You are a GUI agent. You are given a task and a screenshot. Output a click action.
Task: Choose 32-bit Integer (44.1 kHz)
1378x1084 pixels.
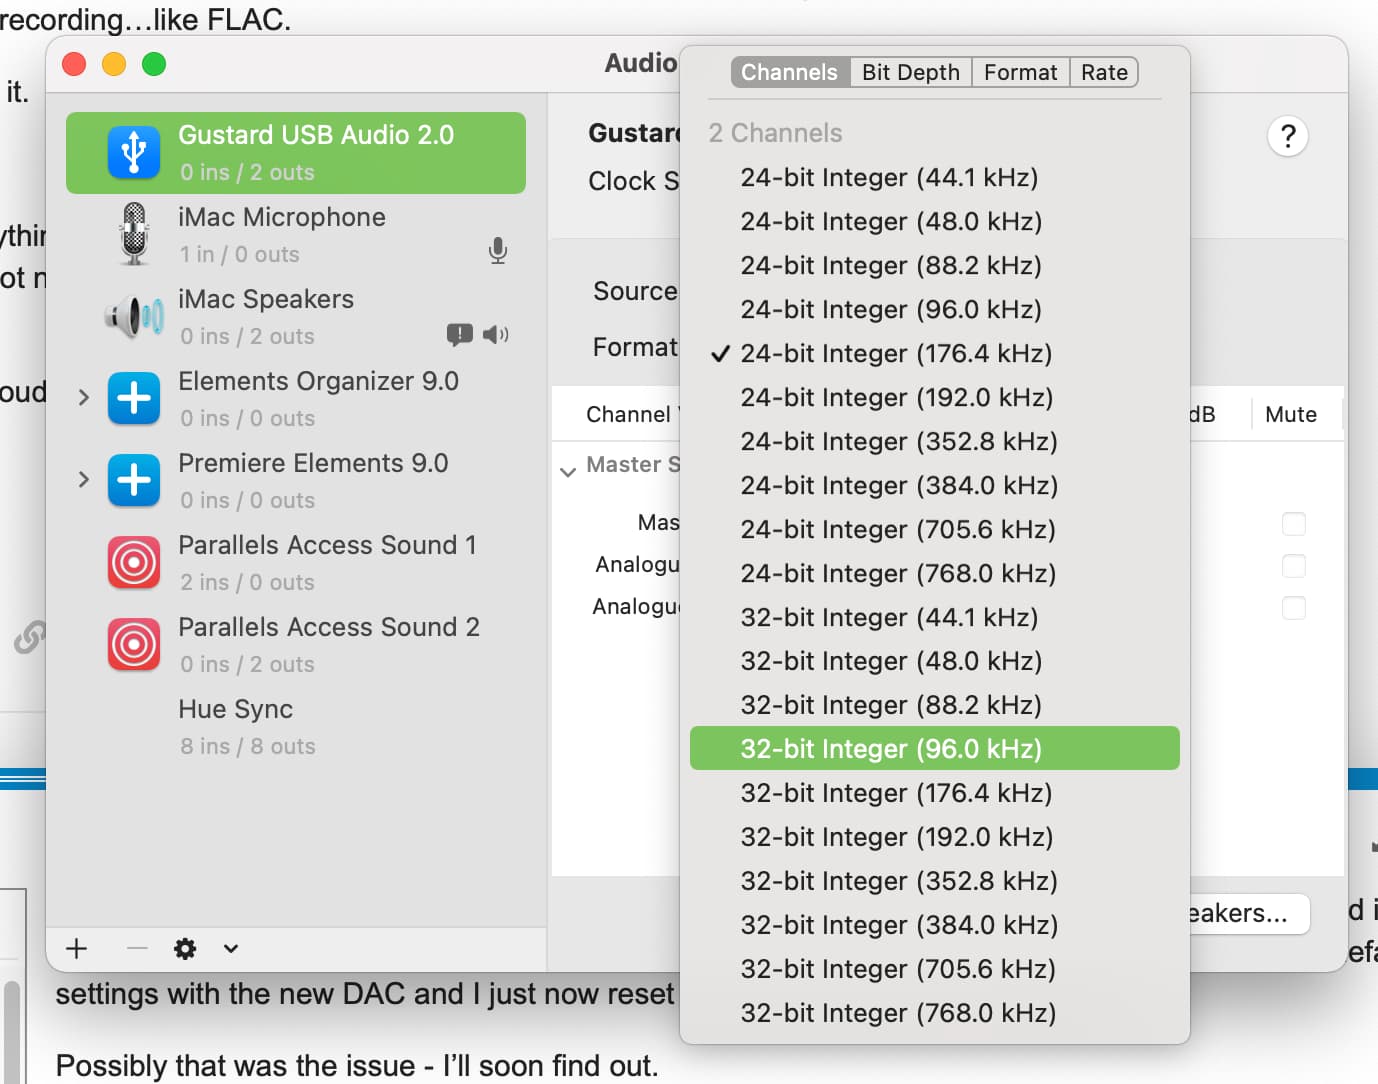935,617
